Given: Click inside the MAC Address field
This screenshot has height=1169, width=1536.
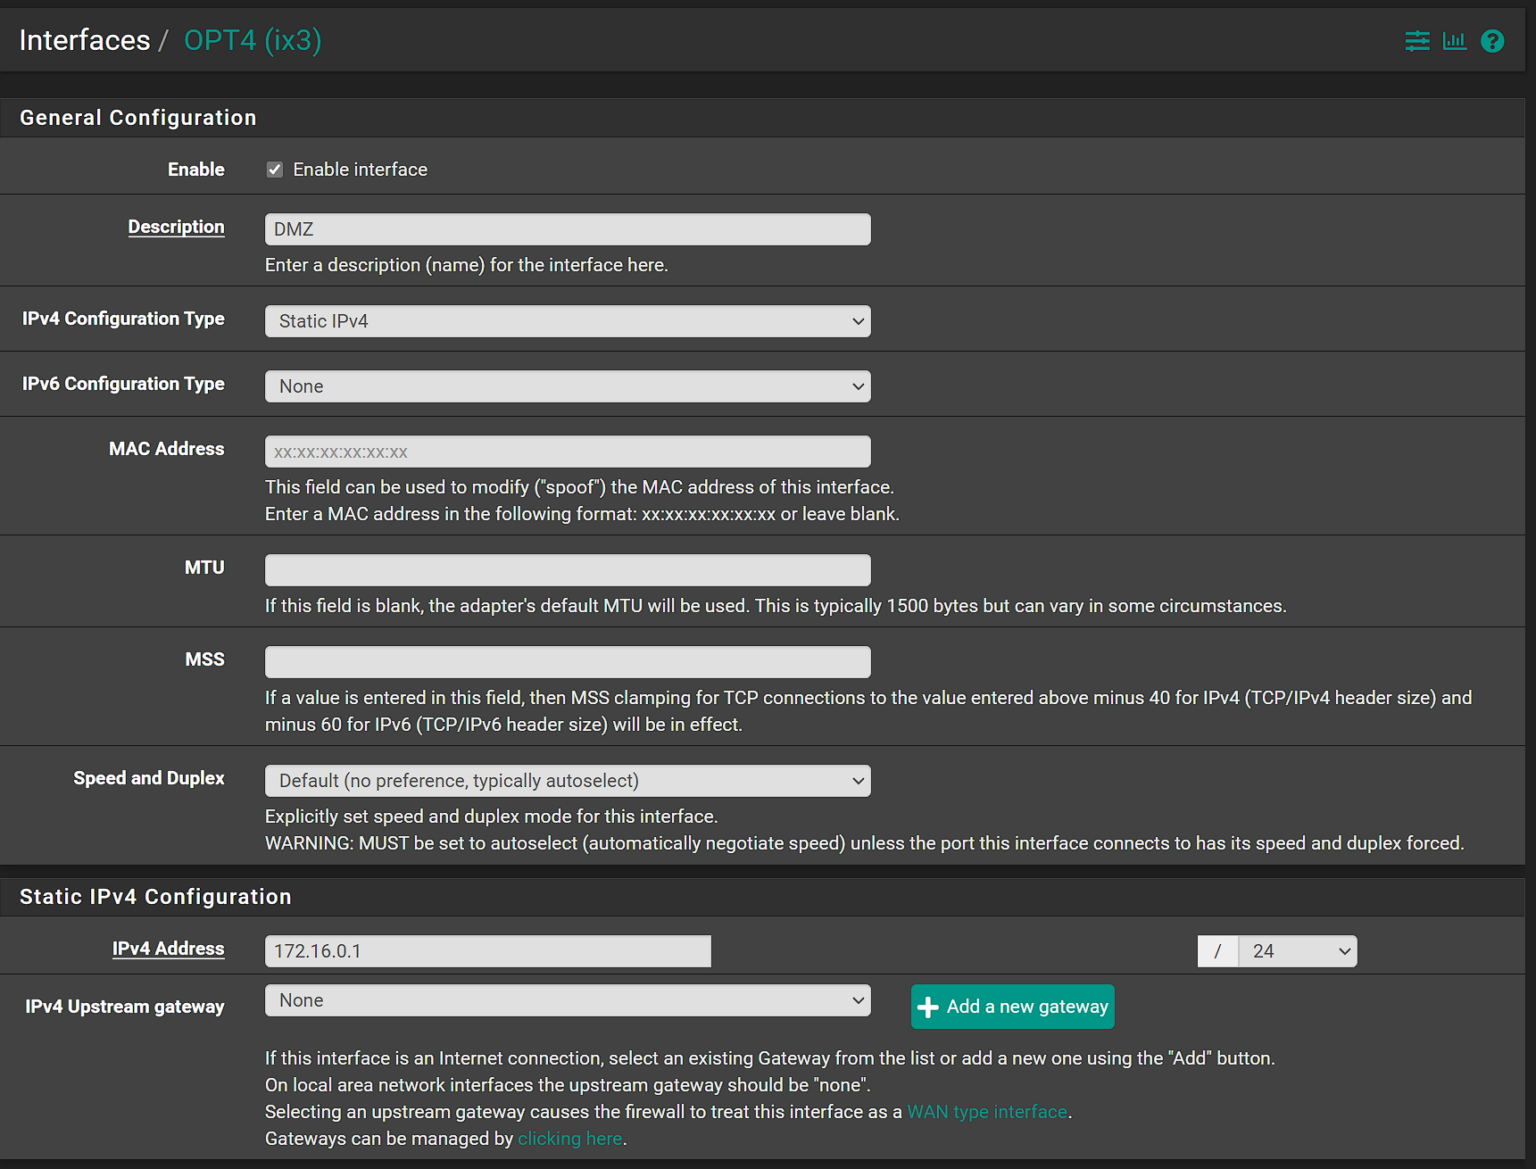Looking at the screenshot, I should pyautogui.click(x=567, y=451).
